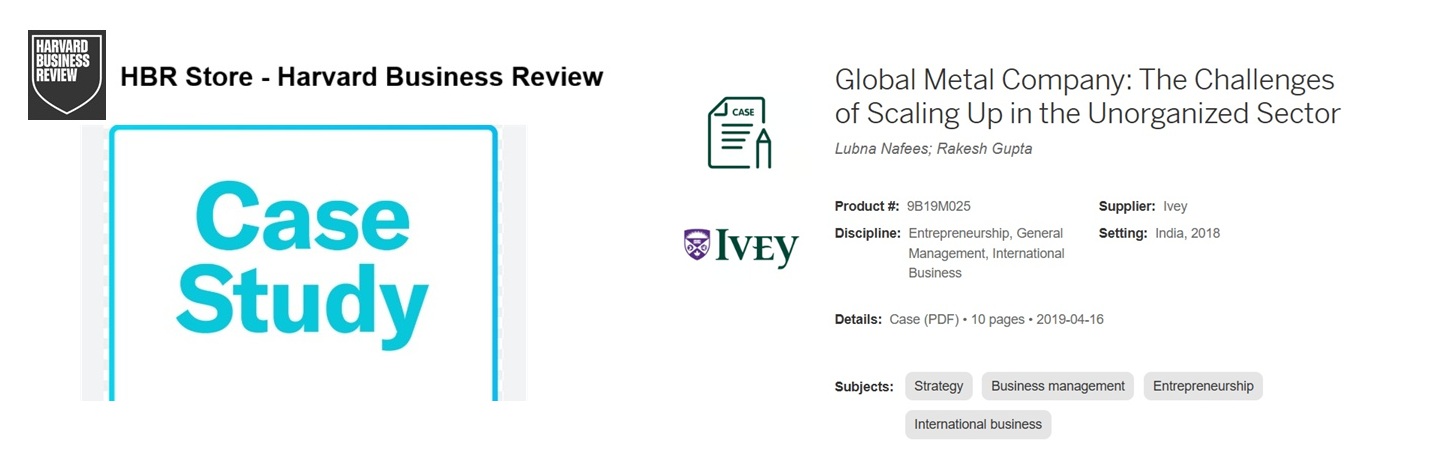
Task: Click the Product # label
Action: tap(867, 207)
